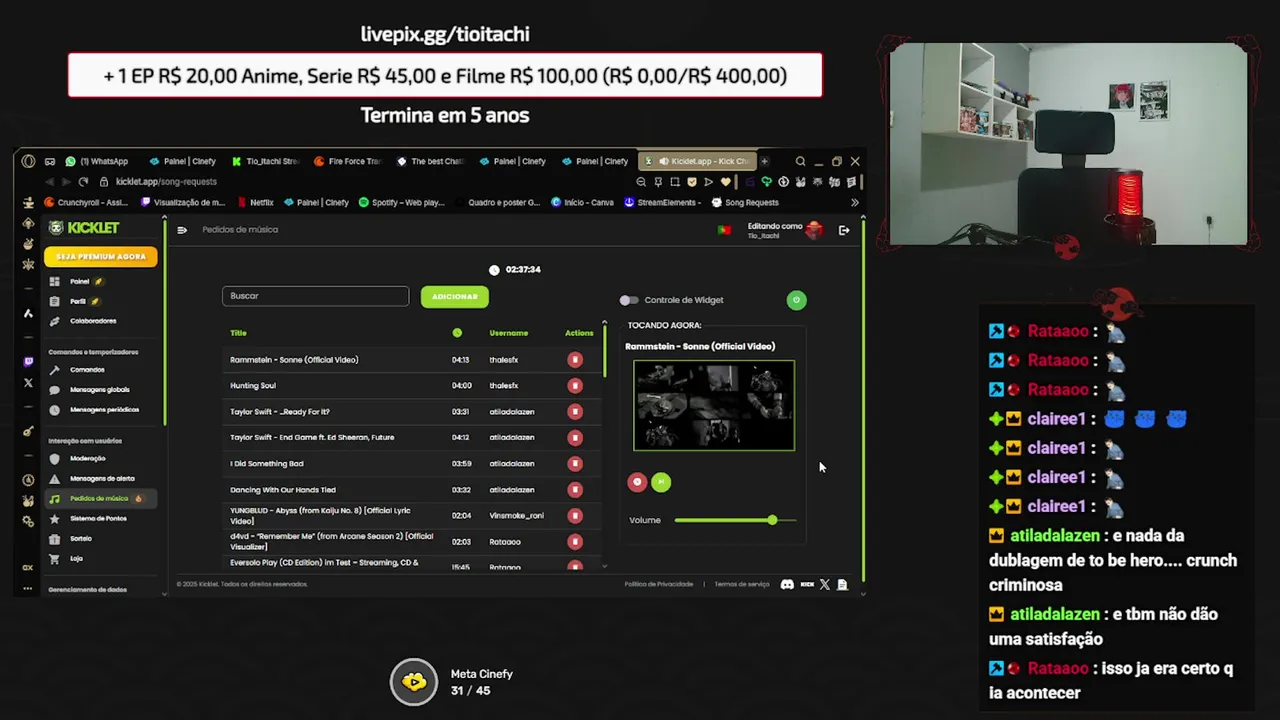
Task: Open Song Requests bookmark
Action: pos(745,202)
